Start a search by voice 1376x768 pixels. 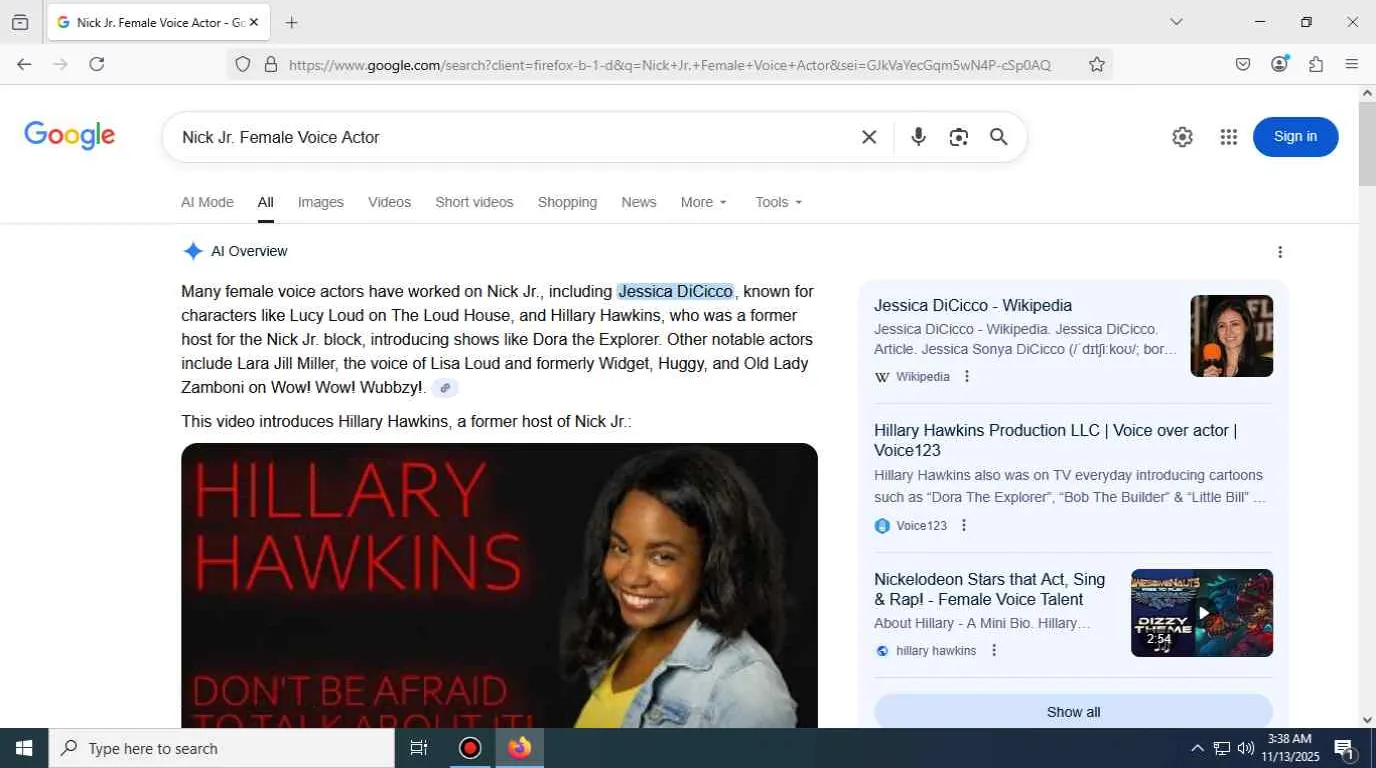(918, 137)
